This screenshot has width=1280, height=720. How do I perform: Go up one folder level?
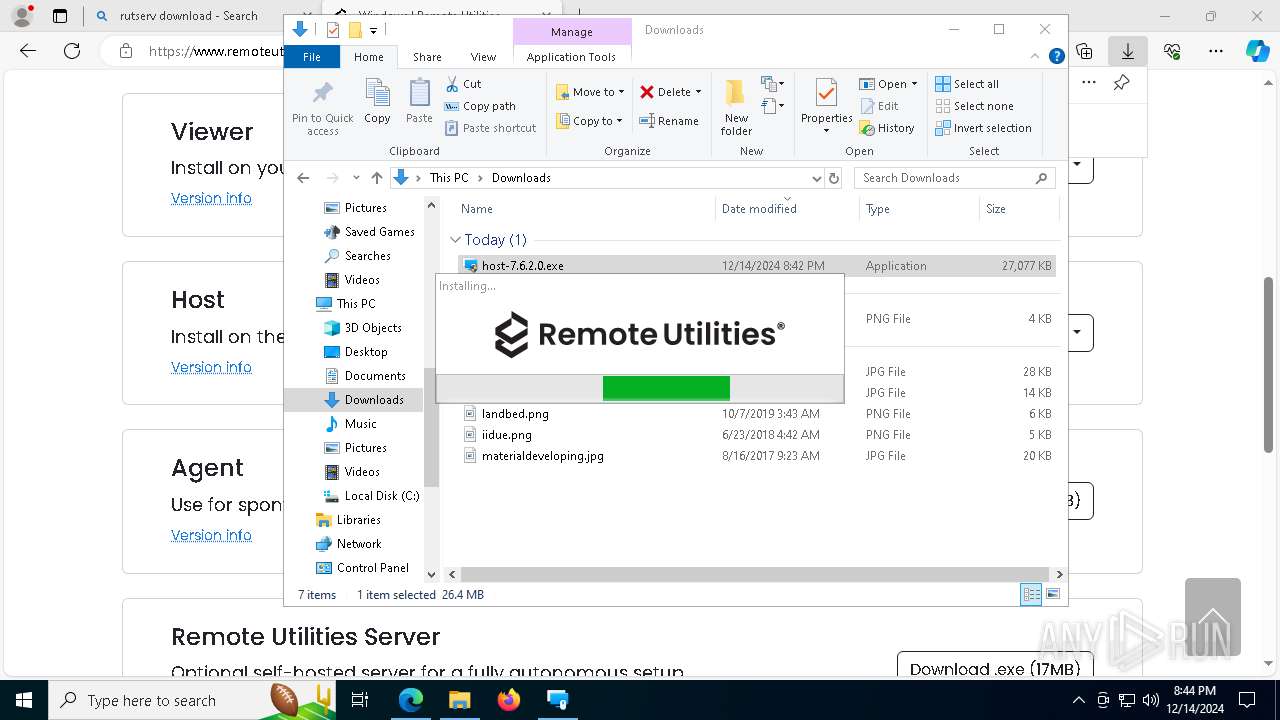[376, 178]
